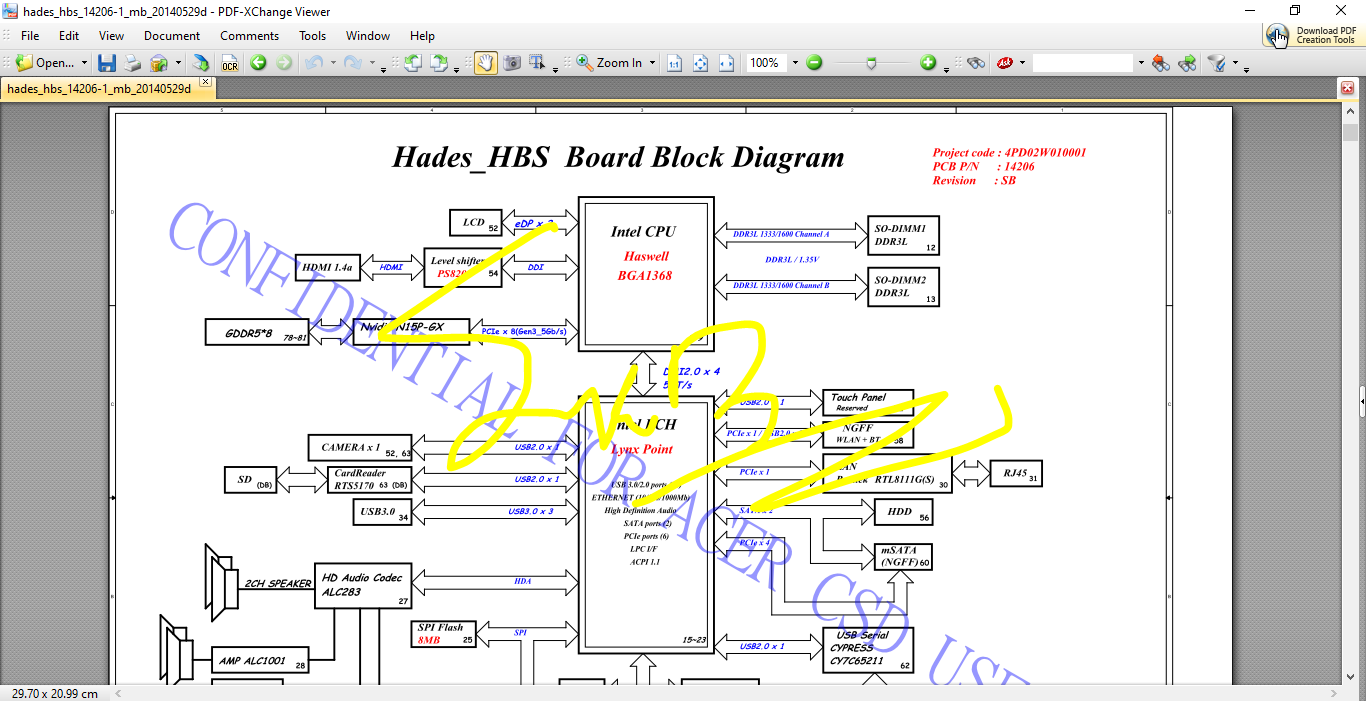1366x701 pixels.
Task: Select the Hand tool
Action: coord(485,63)
